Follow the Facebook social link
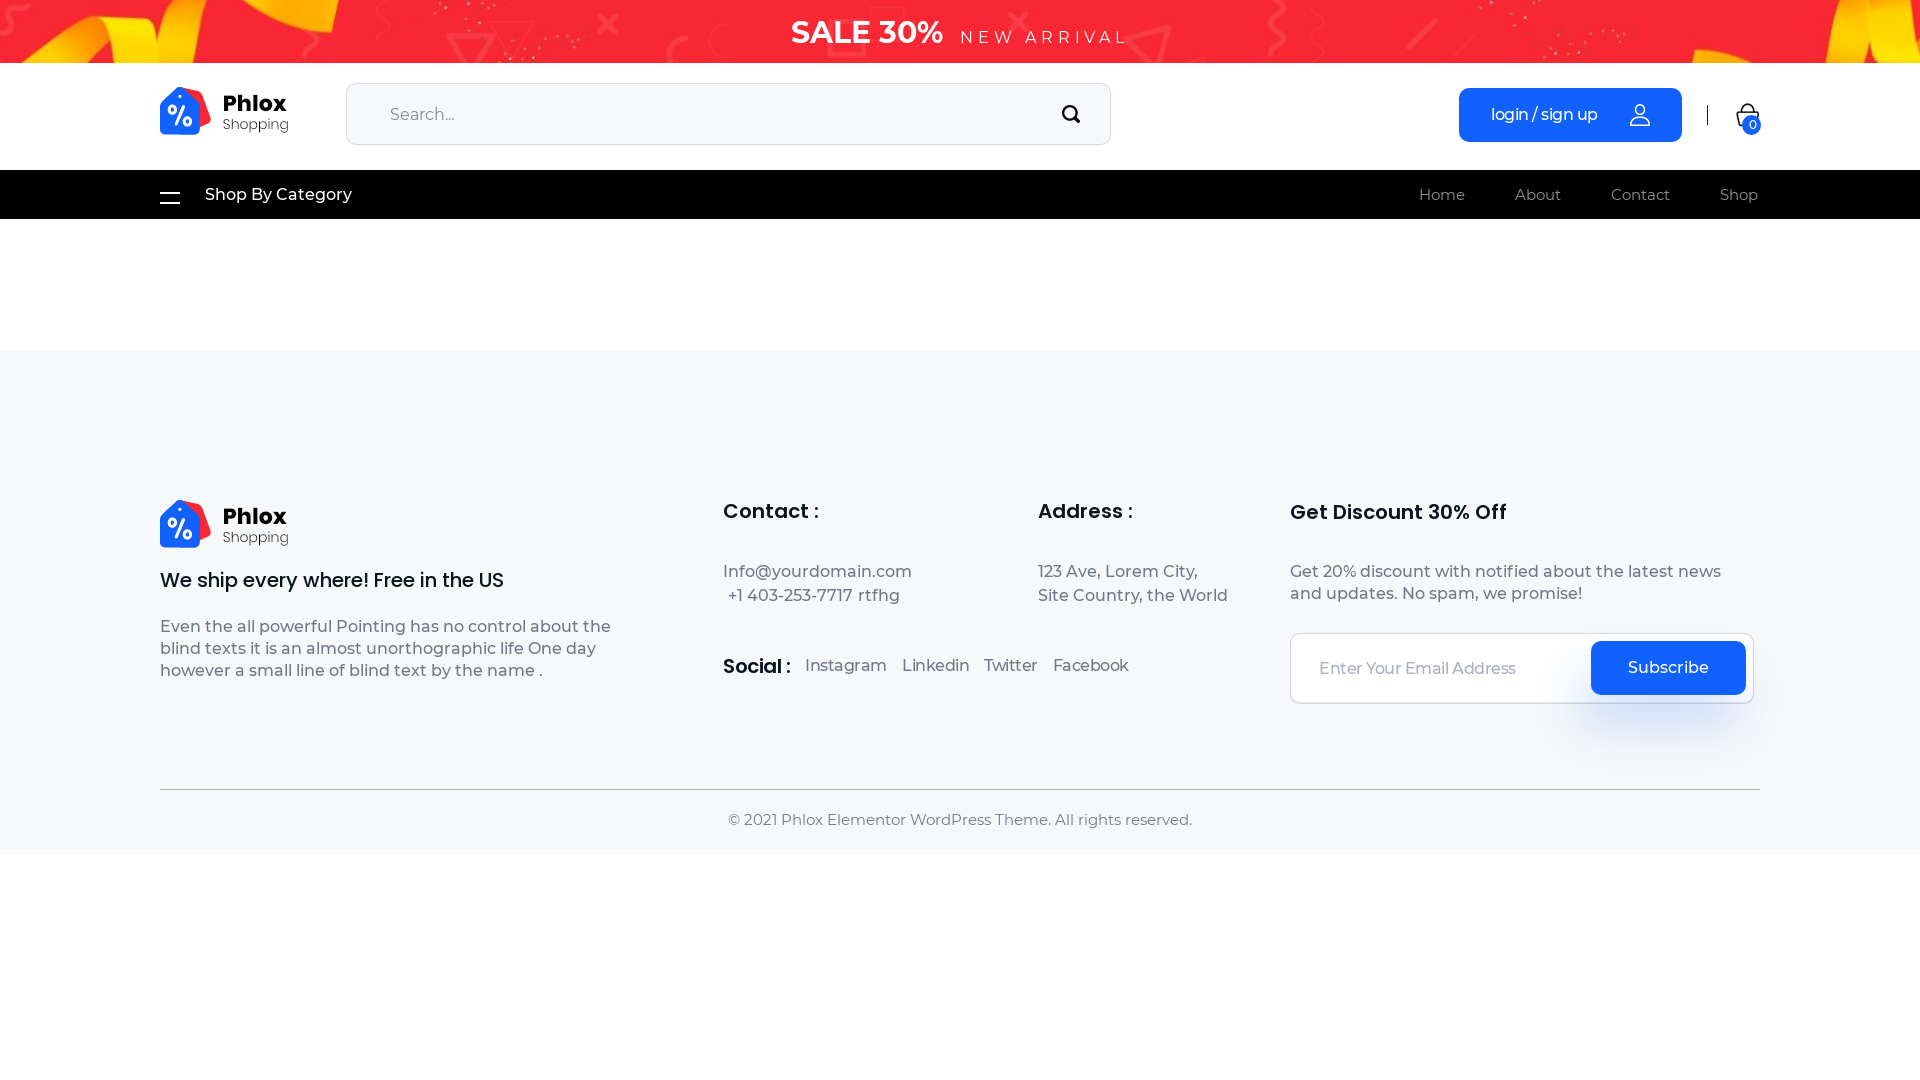The height and width of the screenshot is (1080, 1920). [x=1090, y=666]
